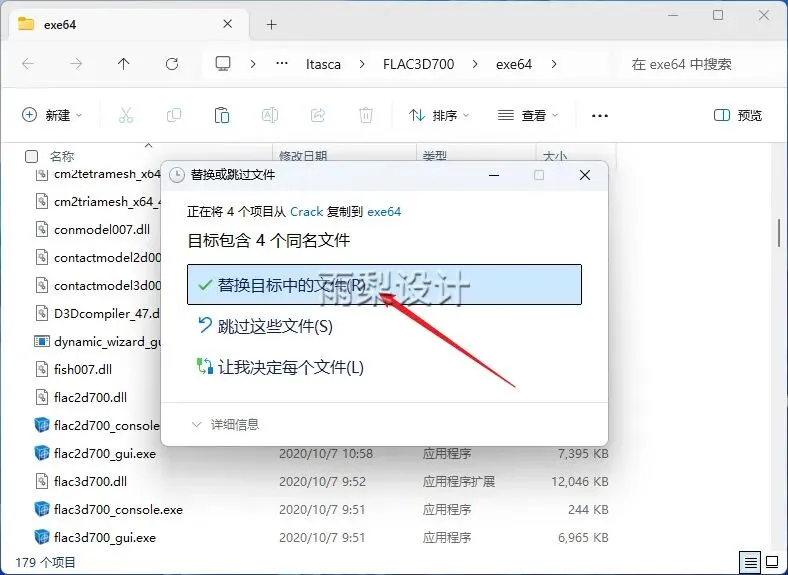Choose Replace the files in destination (R)
The height and width of the screenshot is (575, 788).
(x=384, y=284)
